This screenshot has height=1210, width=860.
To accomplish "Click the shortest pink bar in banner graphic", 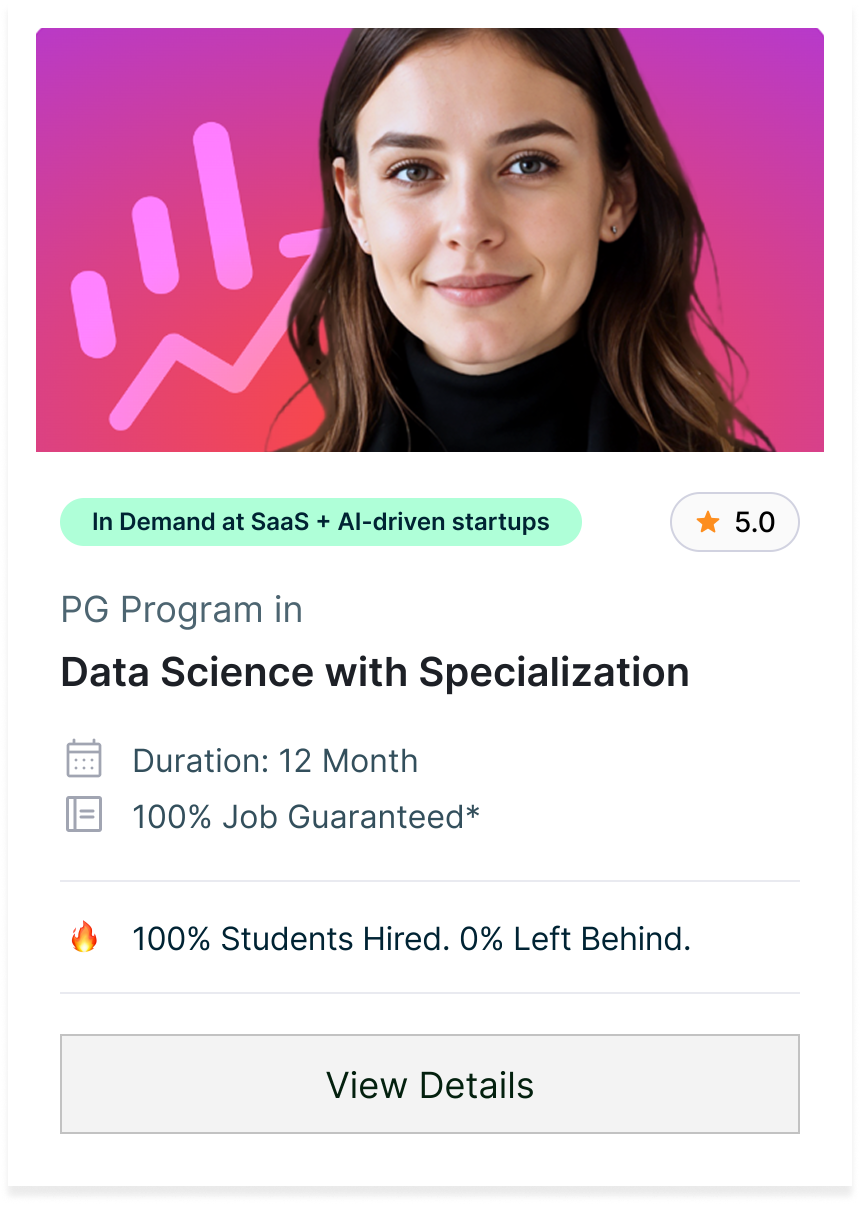I will (x=93, y=314).
